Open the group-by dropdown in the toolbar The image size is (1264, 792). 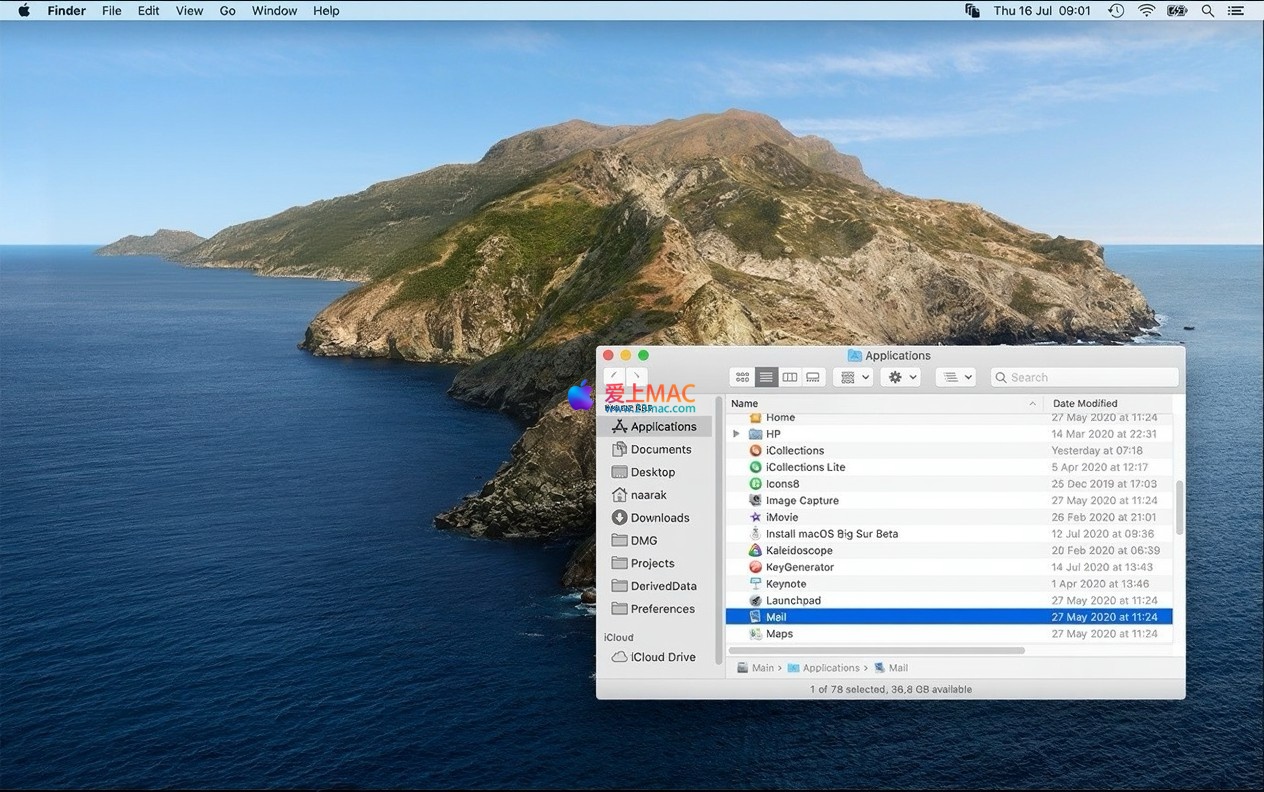point(853,377)
